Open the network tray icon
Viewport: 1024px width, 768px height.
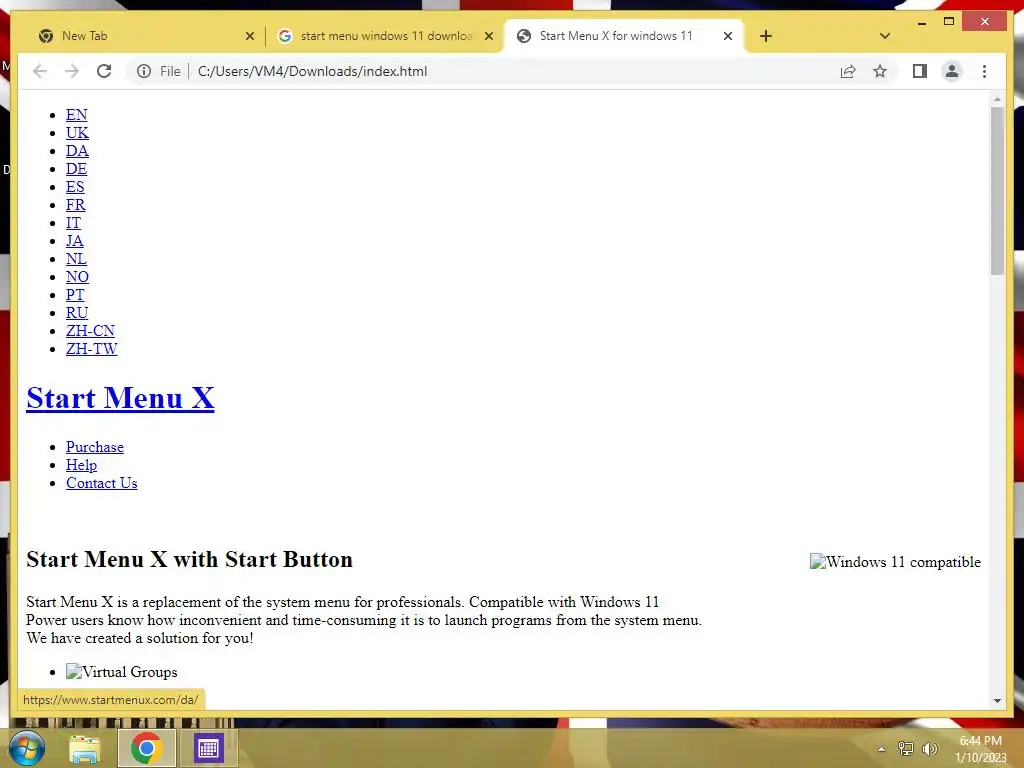pos(905,749)
